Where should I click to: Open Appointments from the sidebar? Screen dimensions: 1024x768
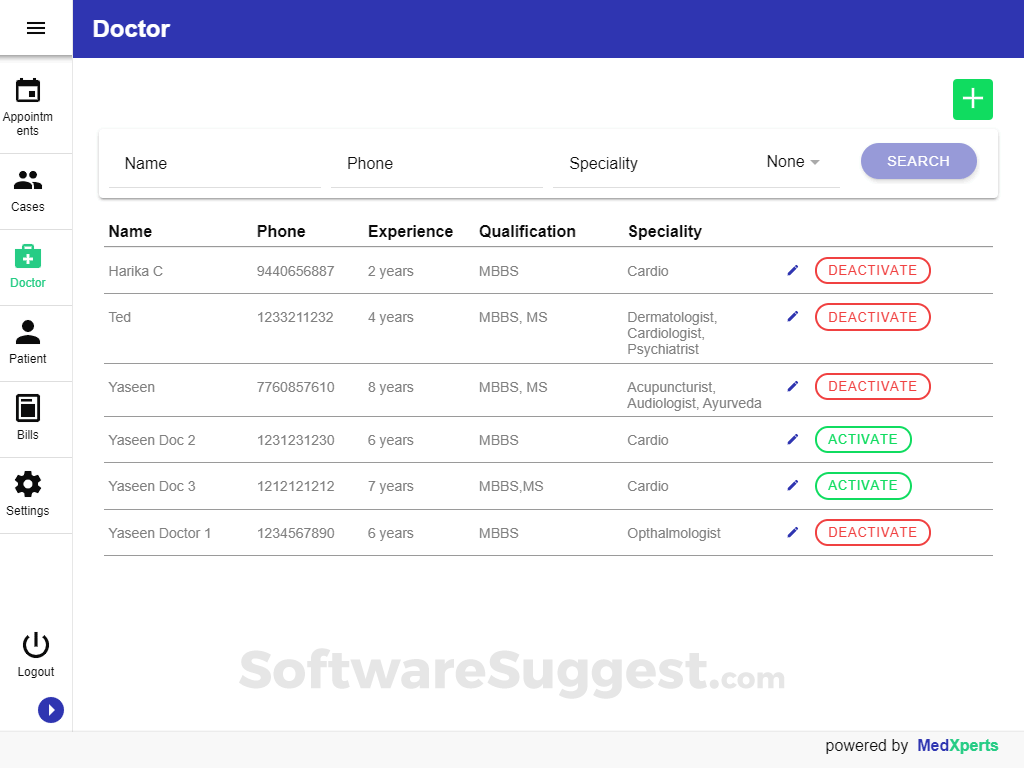click(x=27, y=108)
